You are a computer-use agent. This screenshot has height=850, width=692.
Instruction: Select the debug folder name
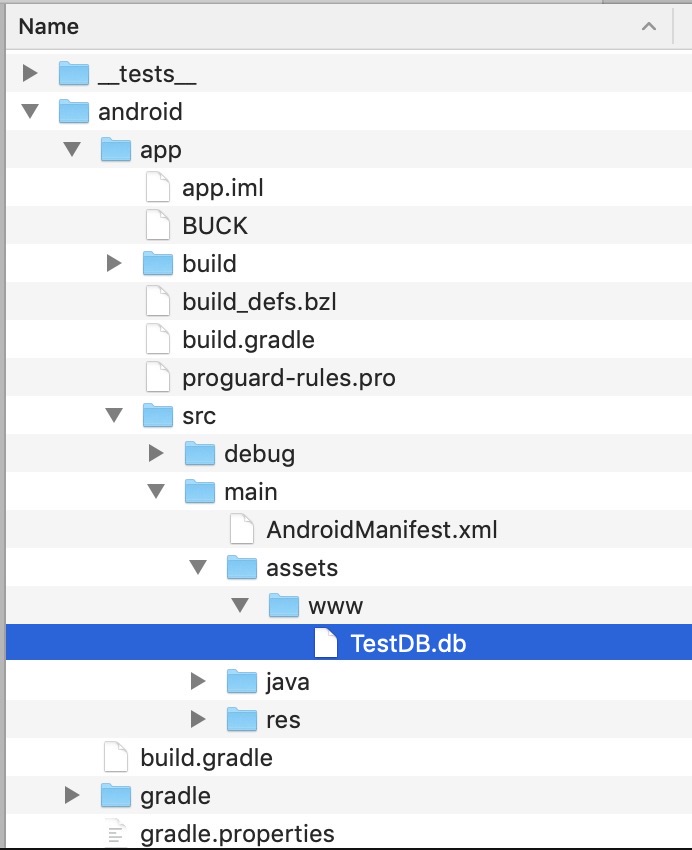tap(260, 454)
